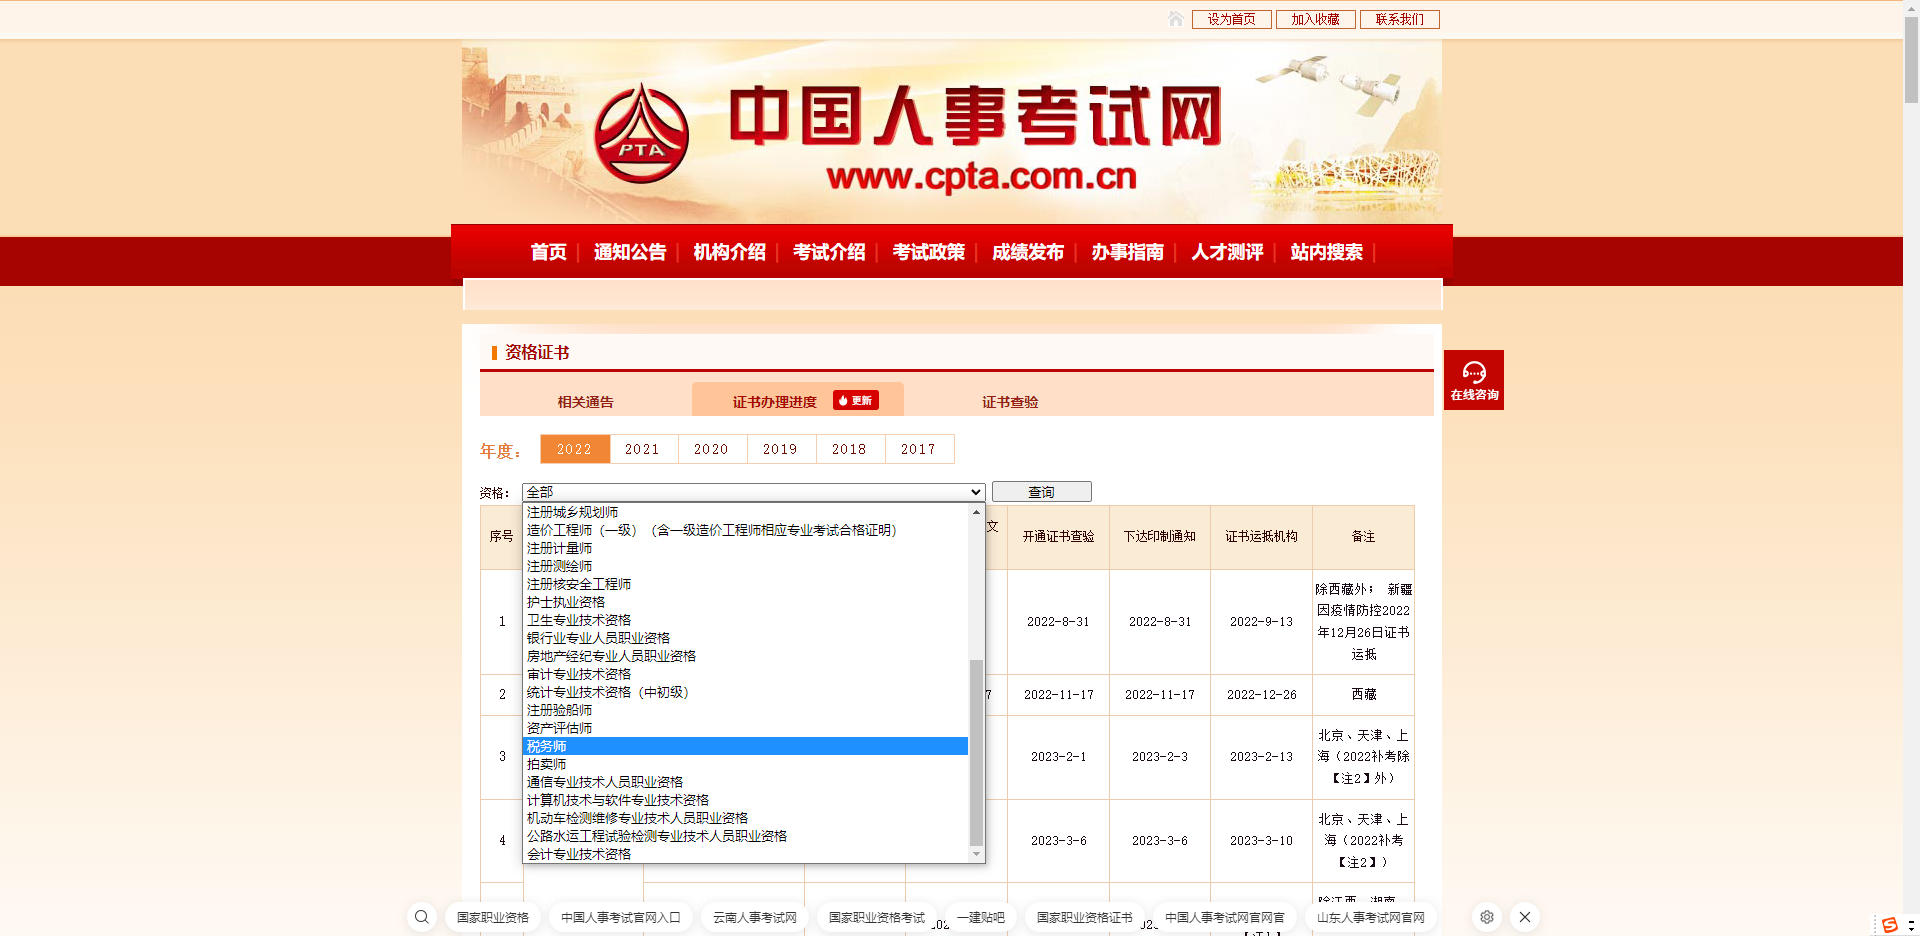Open 国家职业资格 suggestion link
This screenshot has width=1920, height=936.
[493, 917]
